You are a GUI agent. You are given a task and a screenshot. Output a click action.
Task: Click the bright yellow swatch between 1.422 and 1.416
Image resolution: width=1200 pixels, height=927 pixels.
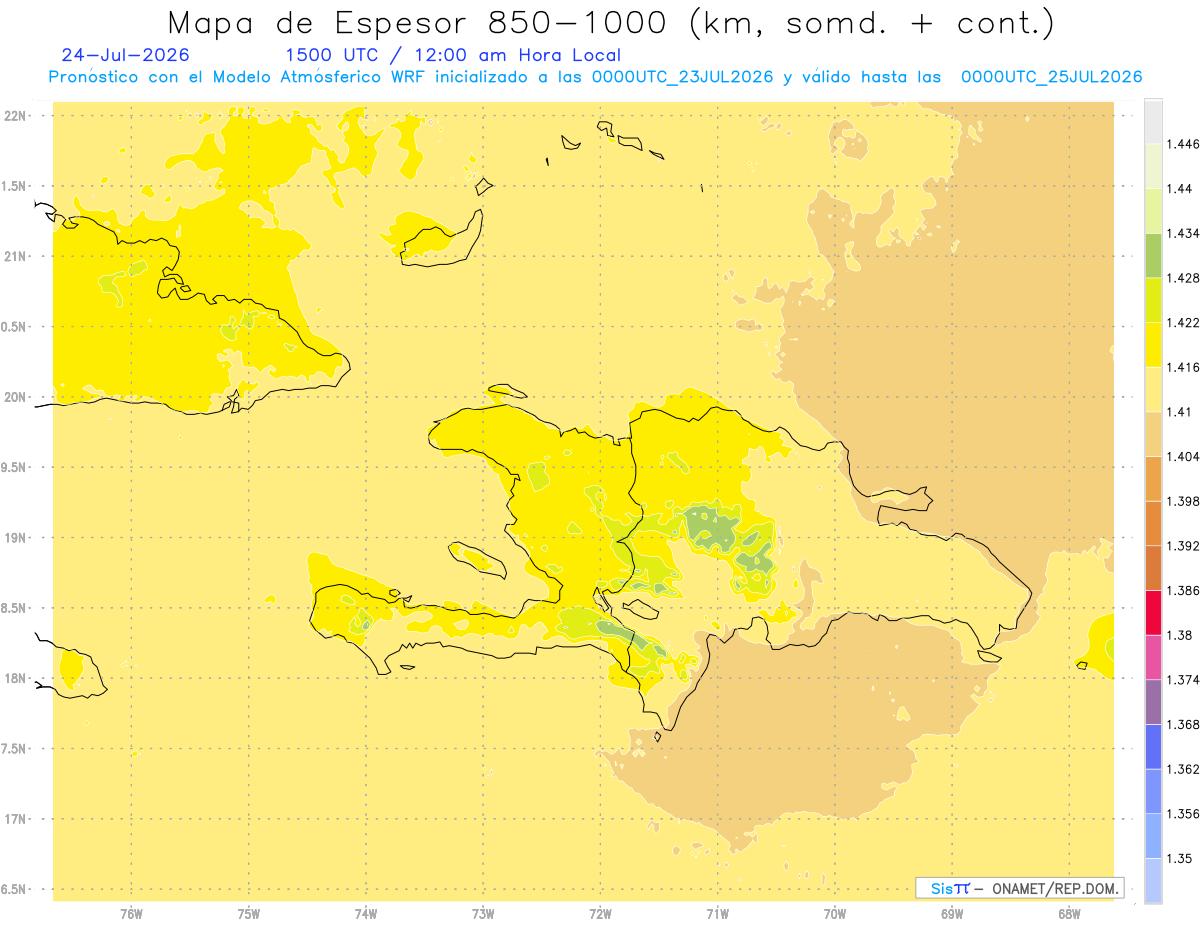click(1153, 345)
